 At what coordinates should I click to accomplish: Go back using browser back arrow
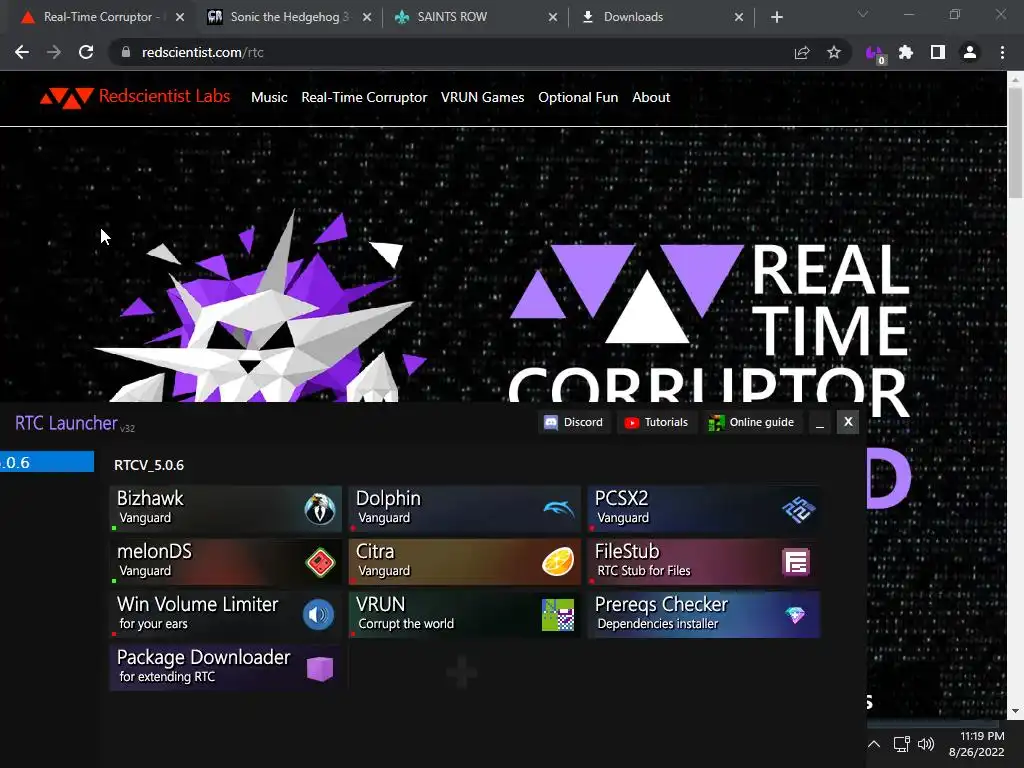click(x=22, y=52)
